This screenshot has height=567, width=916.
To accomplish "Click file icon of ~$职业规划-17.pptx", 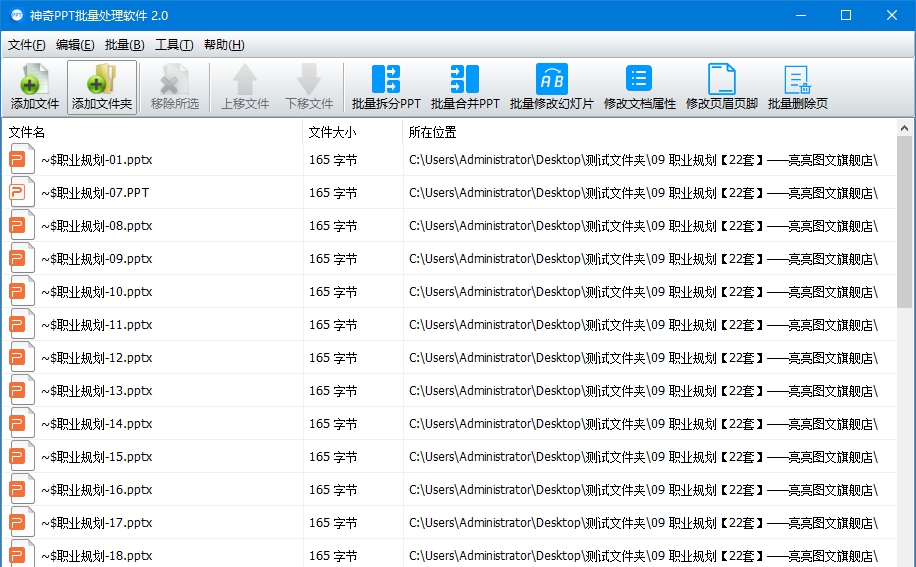I will 21,522.
